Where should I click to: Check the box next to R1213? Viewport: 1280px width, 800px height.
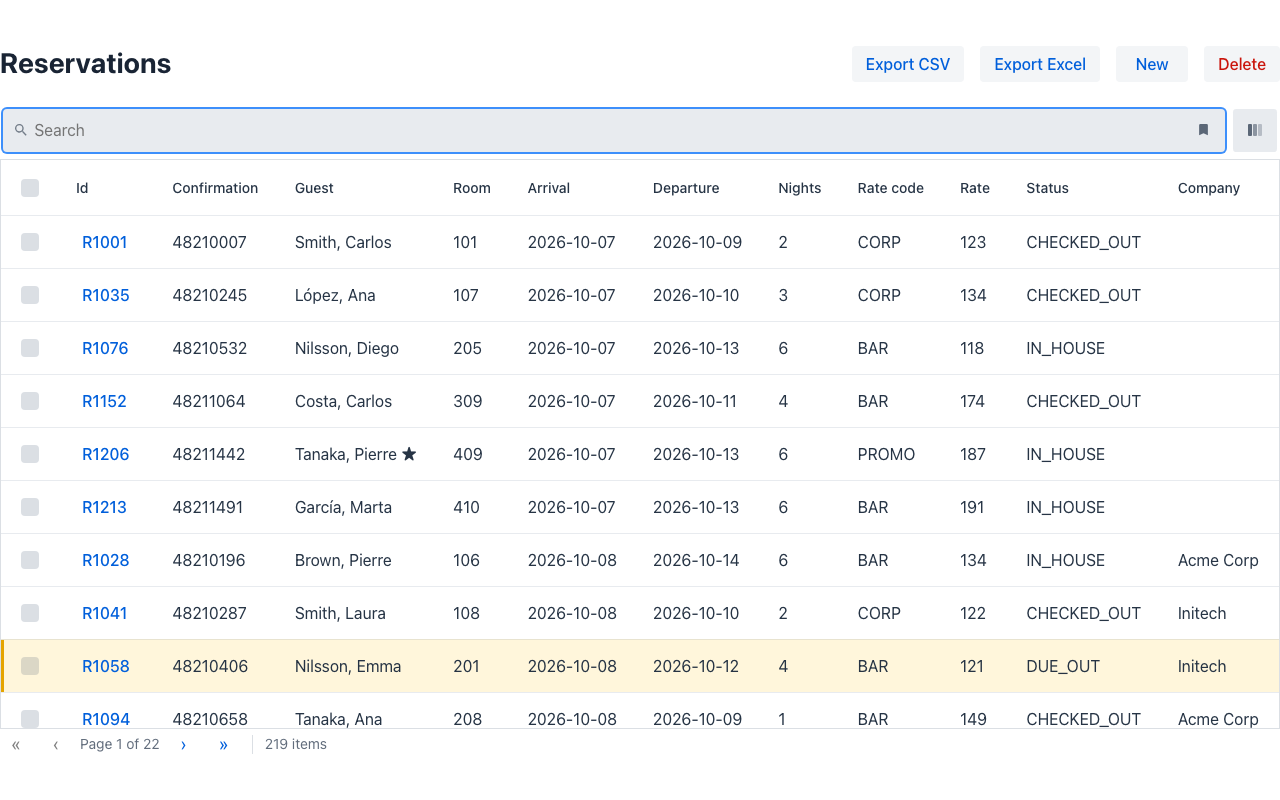pos(30,507)
